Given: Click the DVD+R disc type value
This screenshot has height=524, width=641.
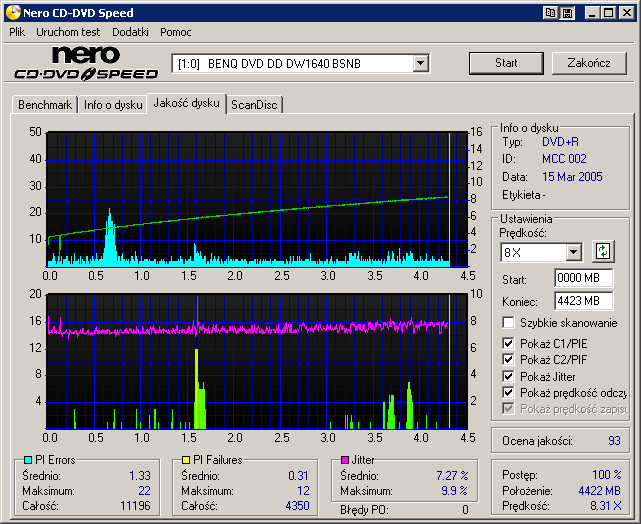Looking at the screenshot, I should (x=560, y=142).
